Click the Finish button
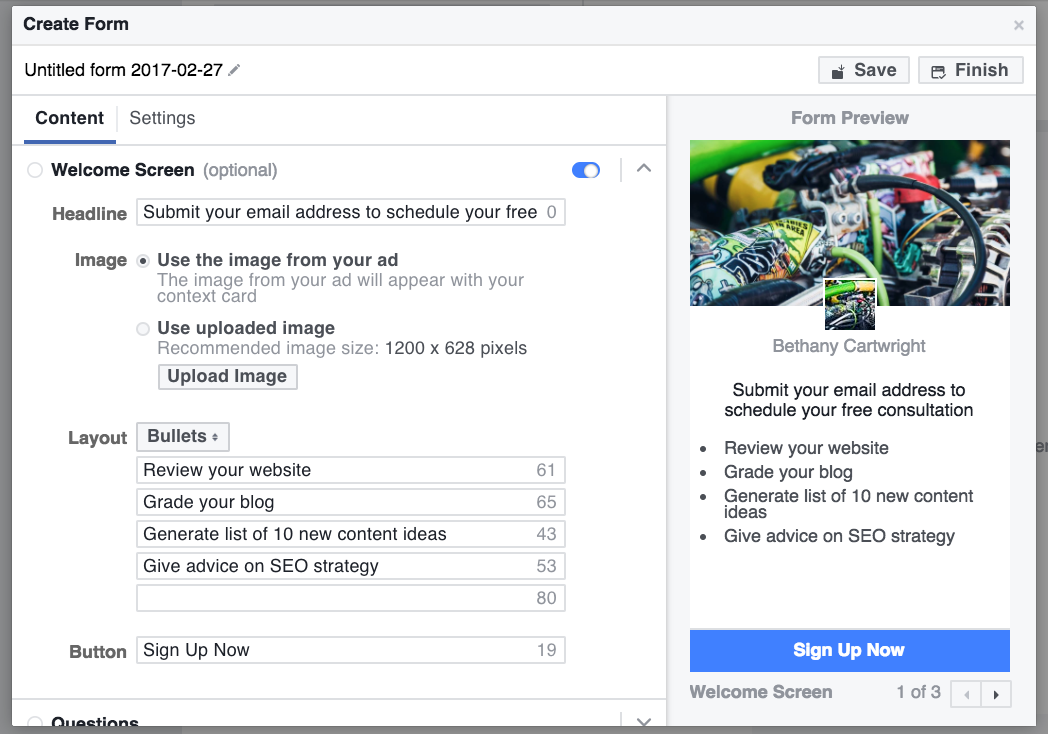Screen dimensions: 1048x734 tap(969, 70)
